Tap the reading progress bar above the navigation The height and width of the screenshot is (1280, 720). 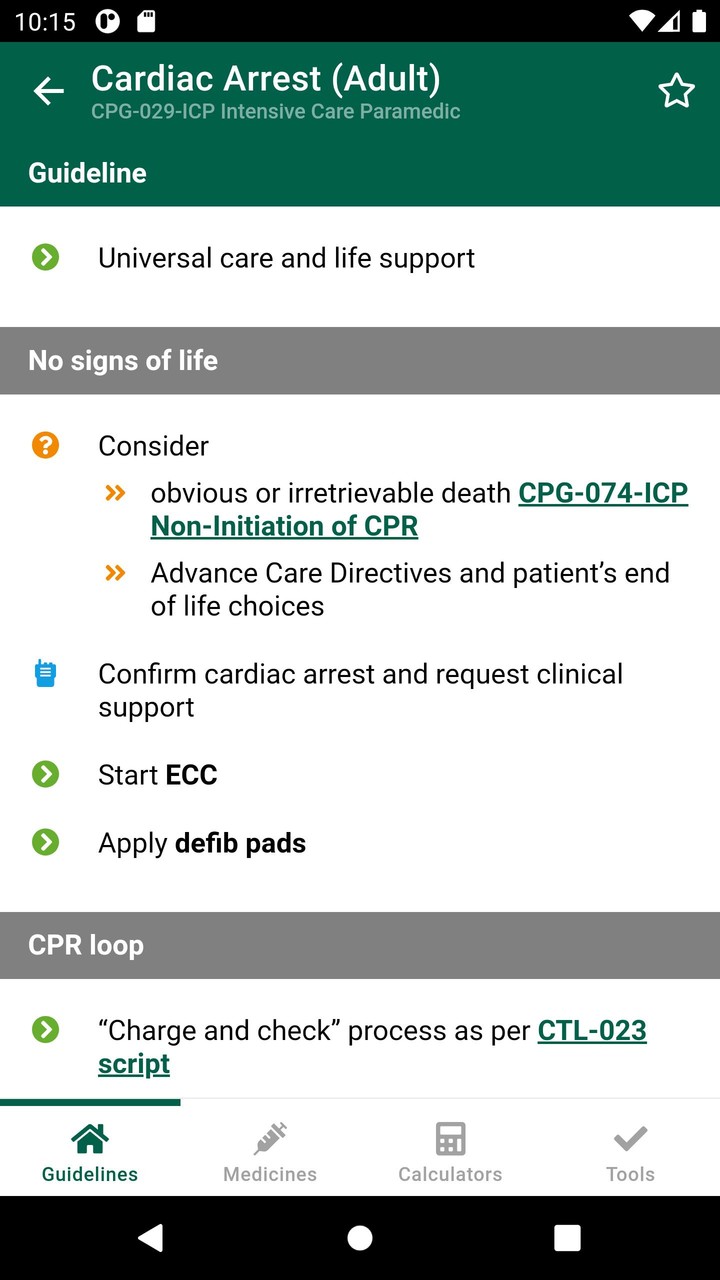[90, 1101]
